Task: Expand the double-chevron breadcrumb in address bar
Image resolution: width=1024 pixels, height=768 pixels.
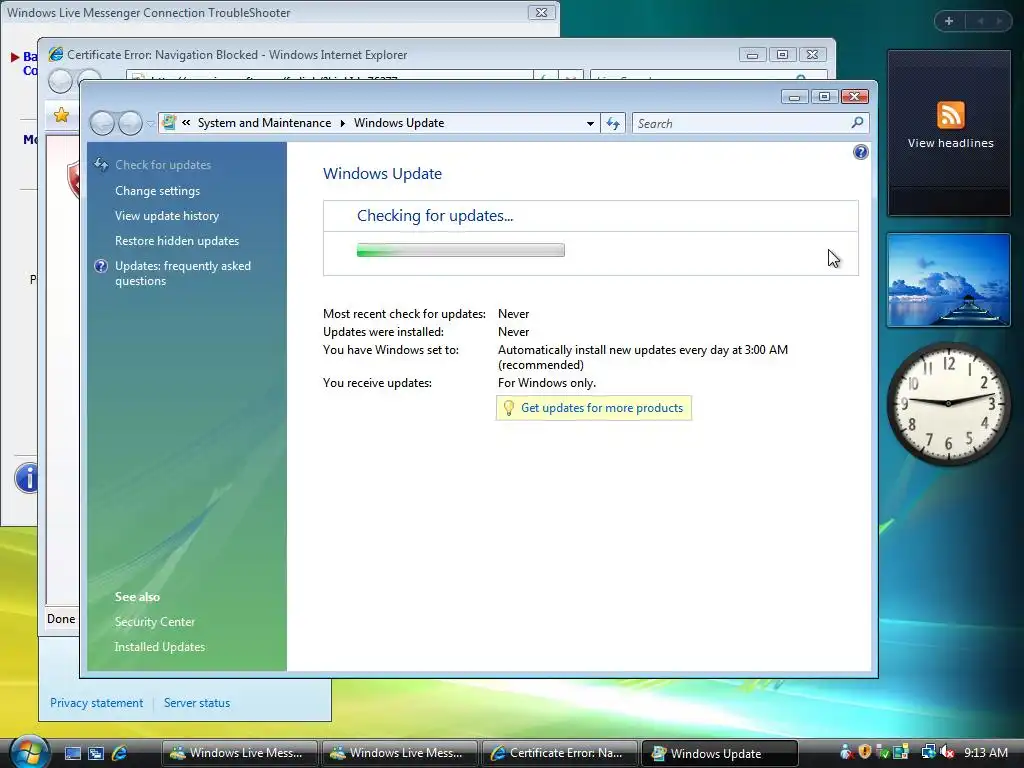Action: pyautogui.click(x=186, y=123)
